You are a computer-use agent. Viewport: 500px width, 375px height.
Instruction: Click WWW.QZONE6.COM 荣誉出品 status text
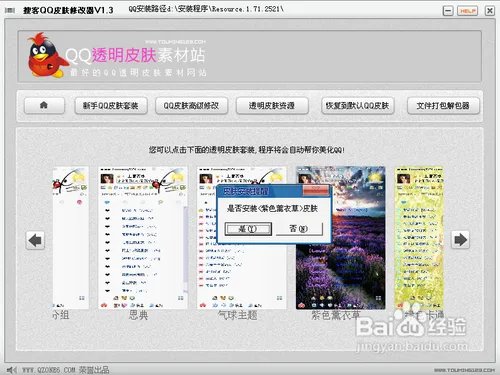click(66, 370)
